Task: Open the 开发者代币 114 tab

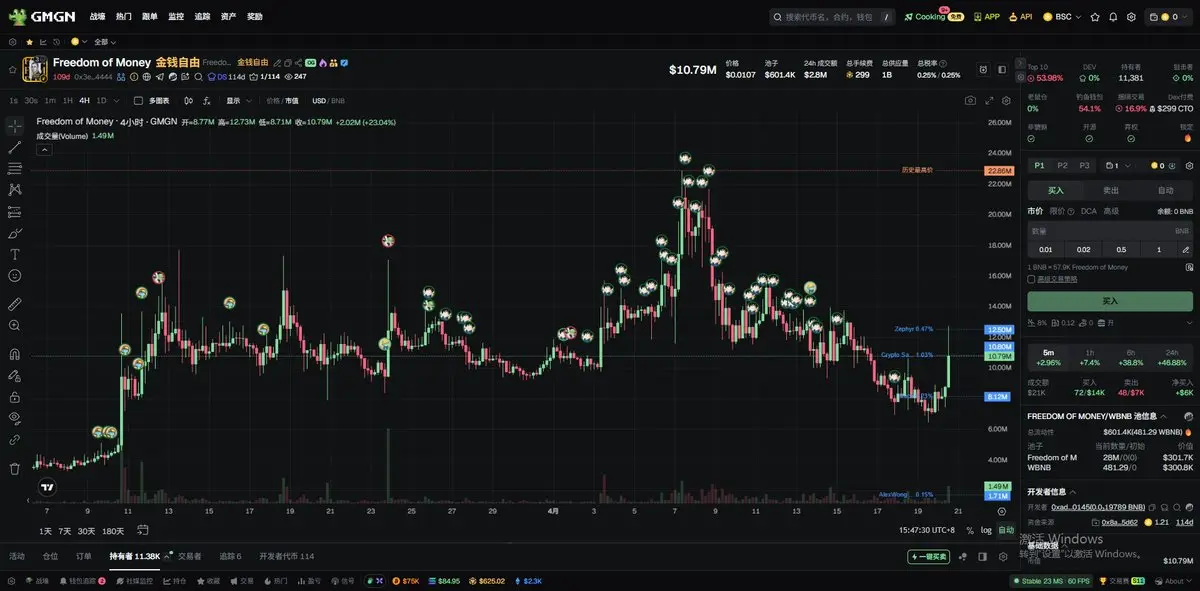Action: pos(286,556)
